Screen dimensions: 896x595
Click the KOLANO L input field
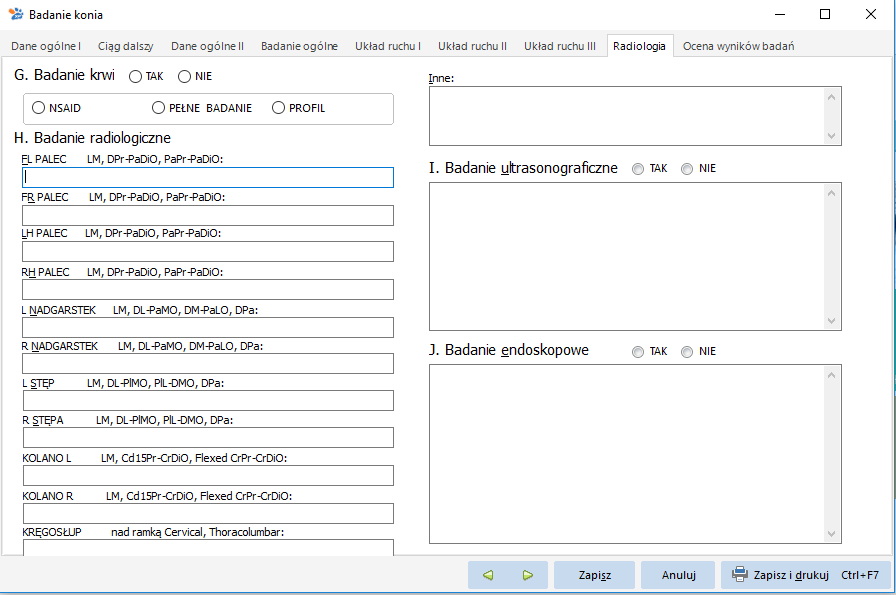[x=209, y=476]
